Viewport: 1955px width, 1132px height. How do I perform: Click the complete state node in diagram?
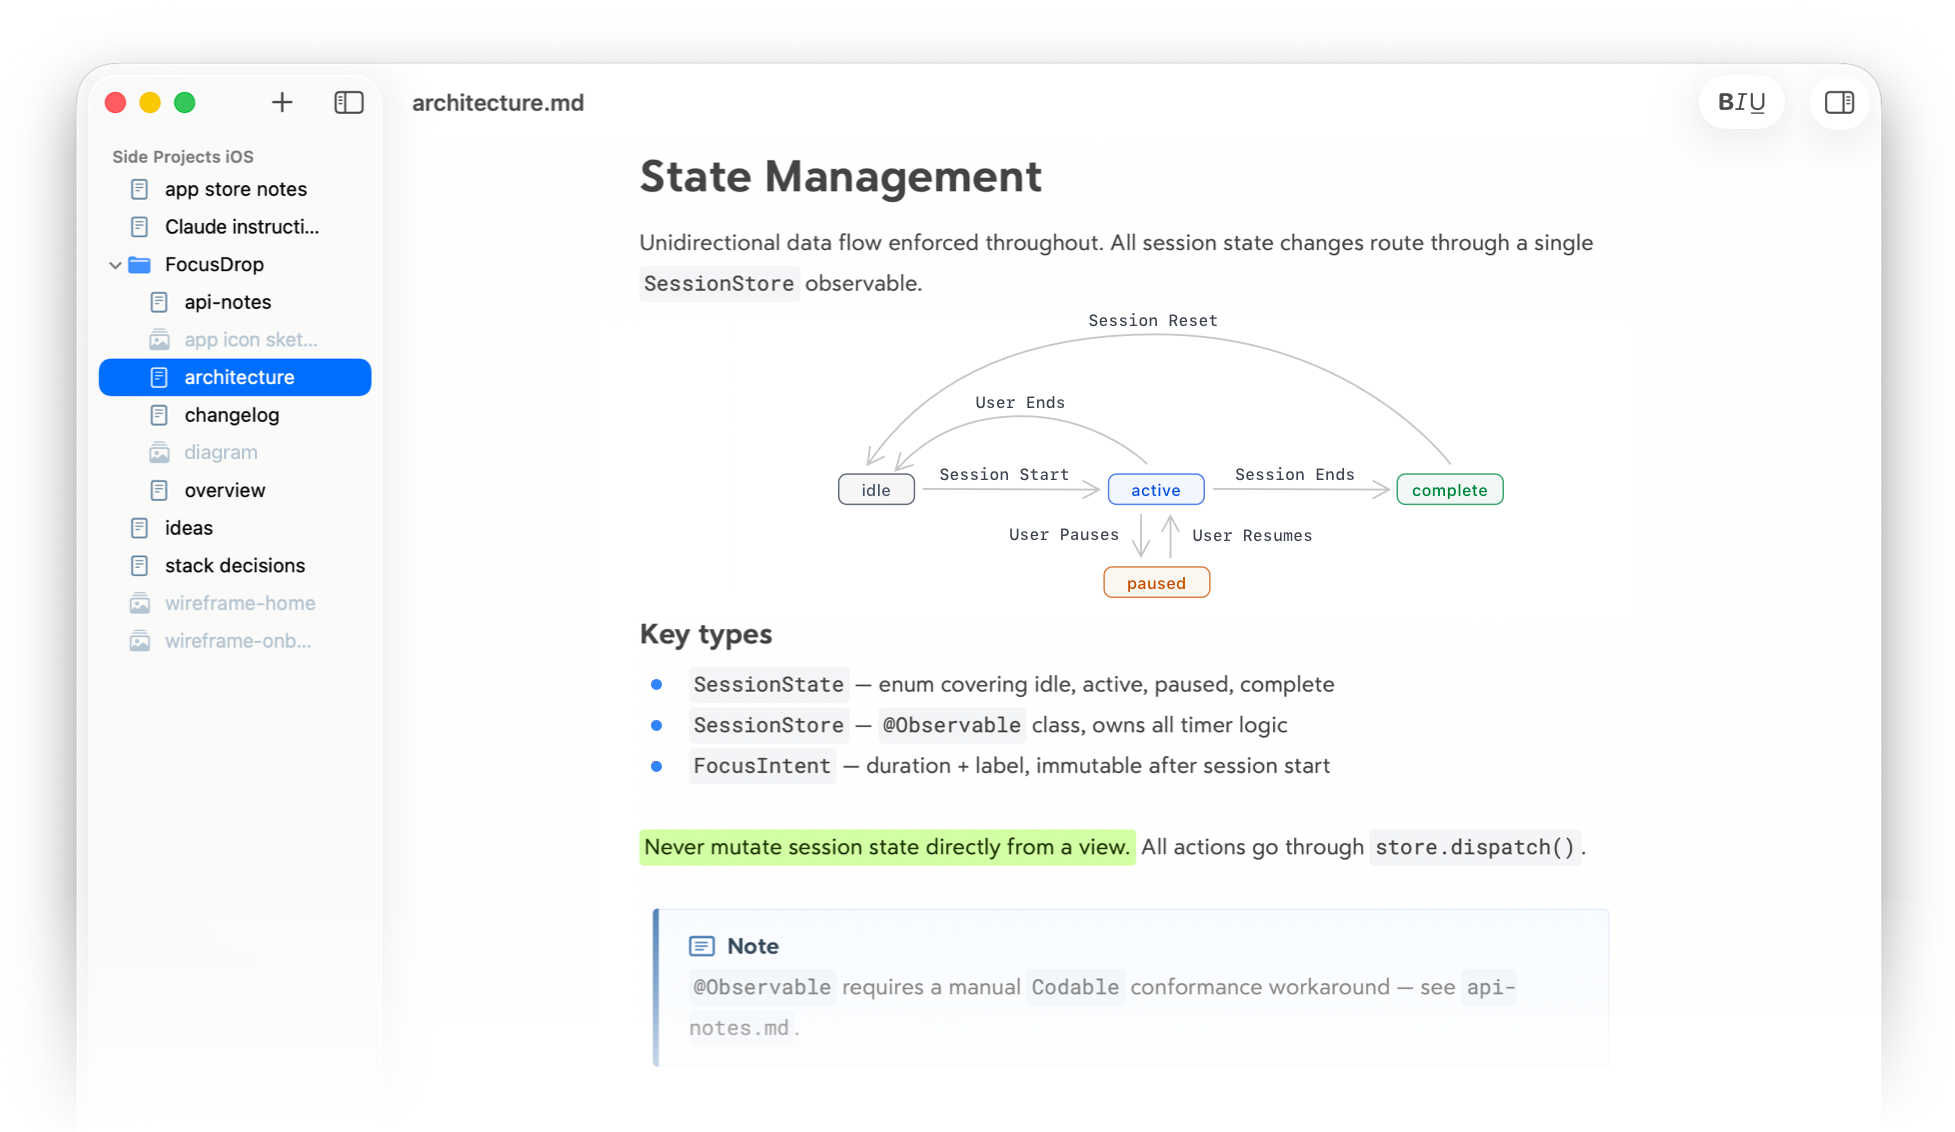pos(1450,490)
